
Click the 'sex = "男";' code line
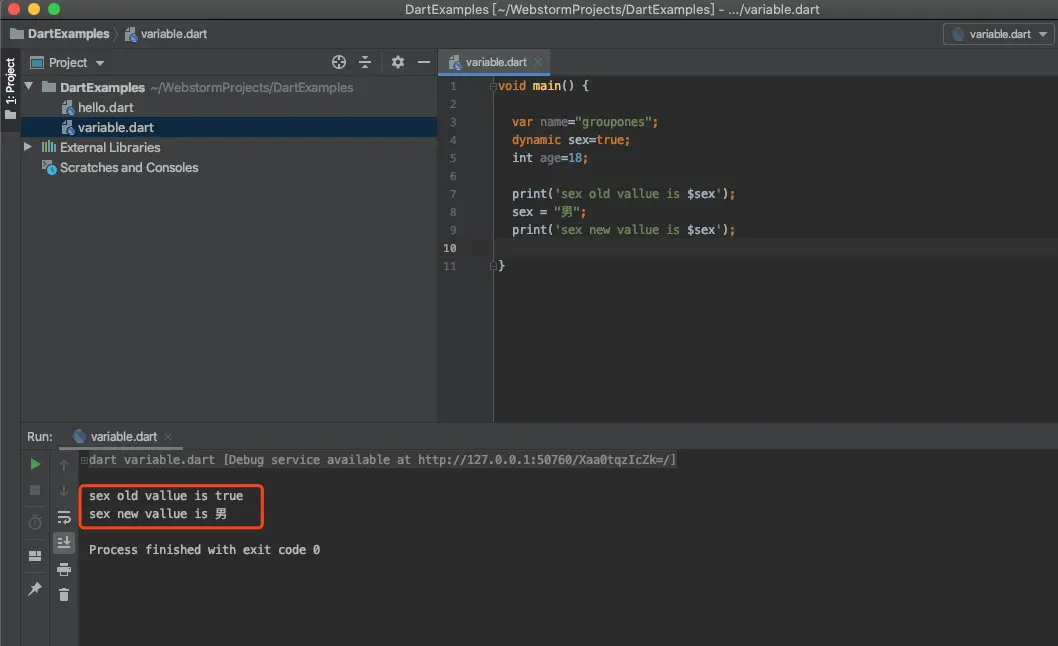pos(549,212)
